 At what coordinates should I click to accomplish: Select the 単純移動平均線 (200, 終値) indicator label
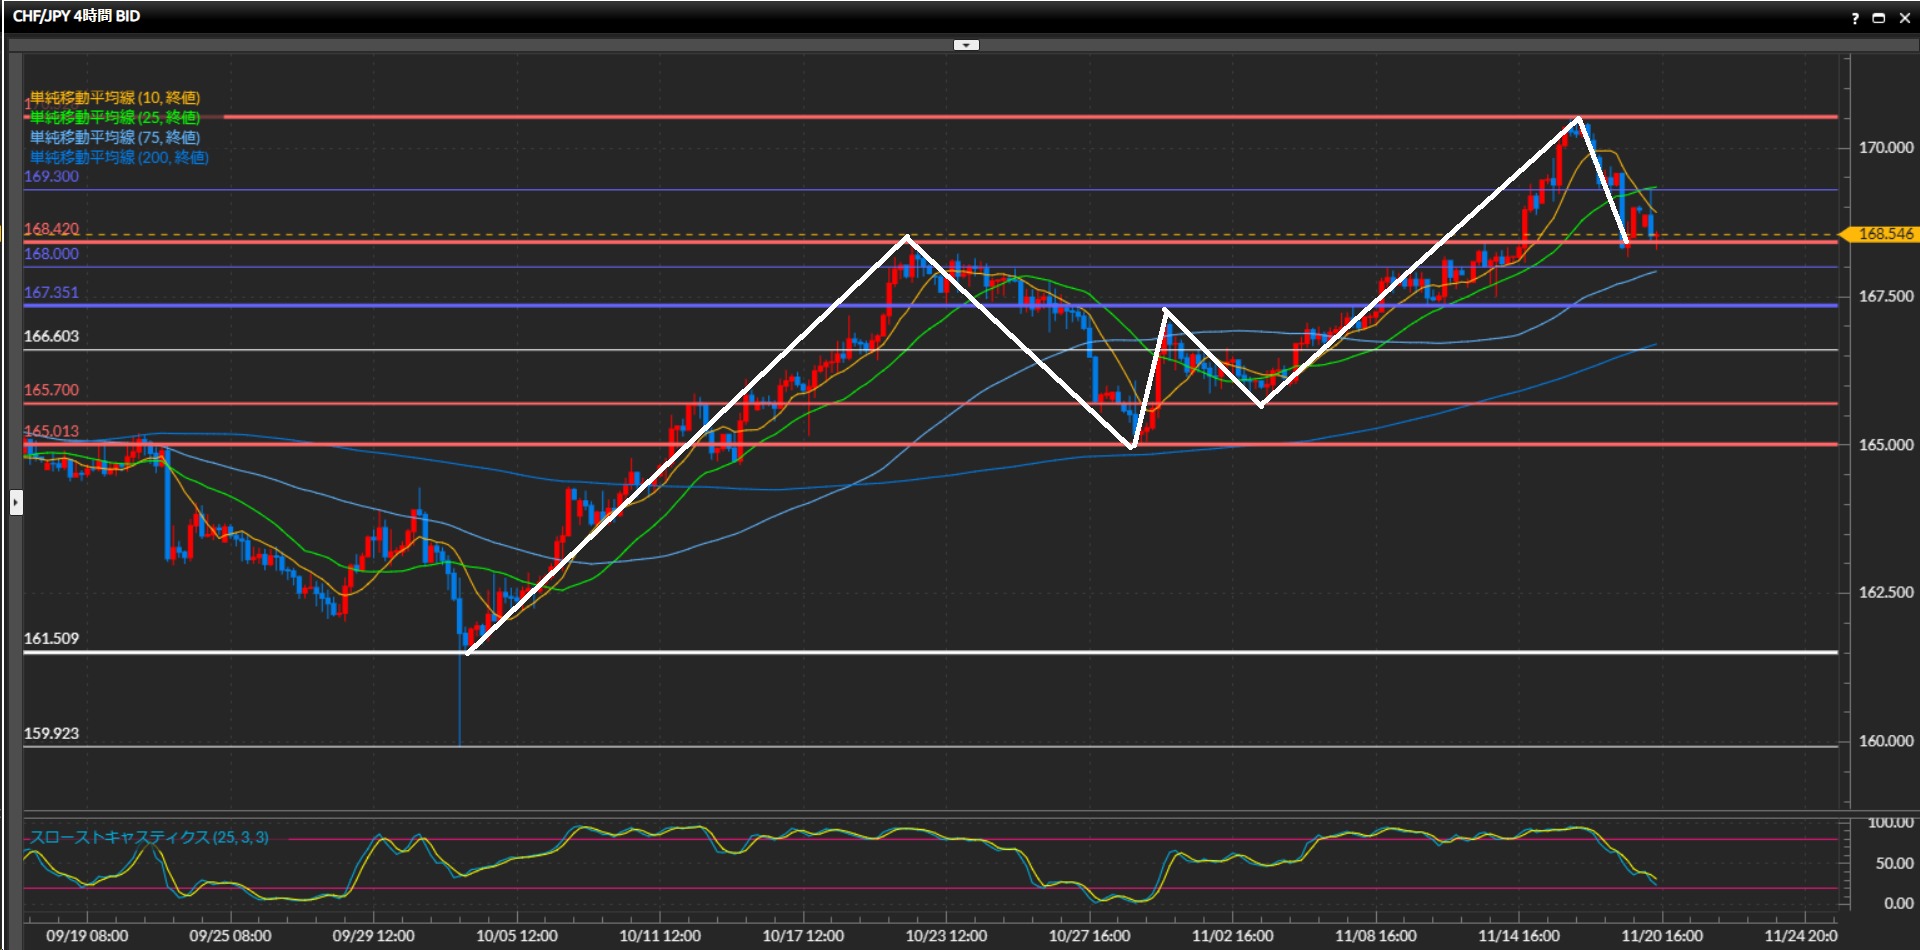coord(118,157)
